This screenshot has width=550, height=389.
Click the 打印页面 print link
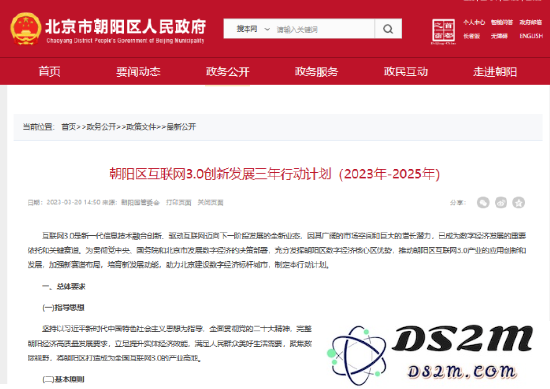point(179,202)
